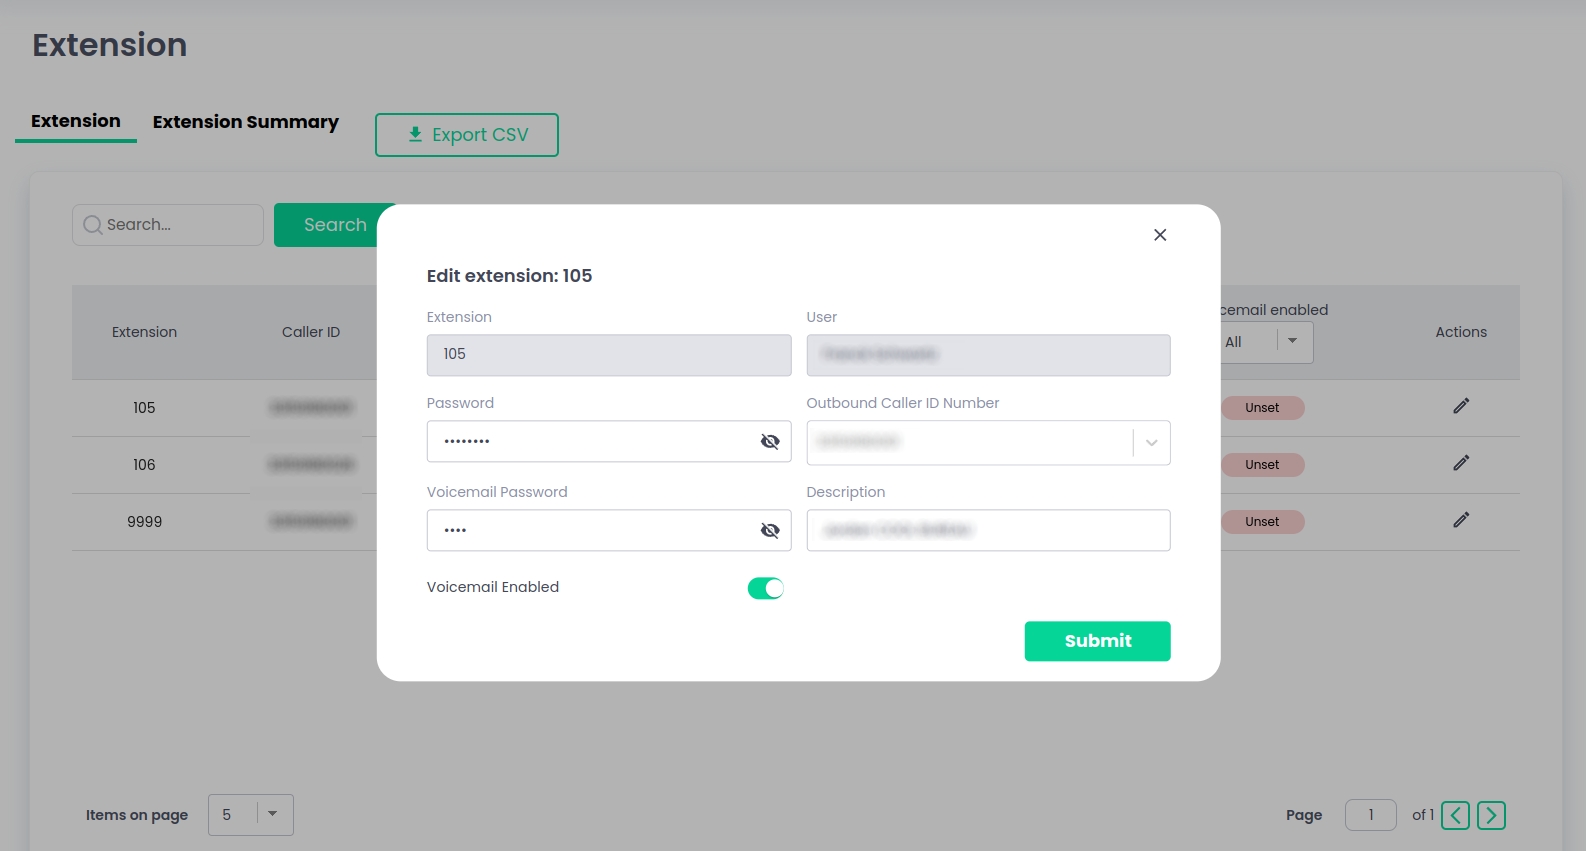This screenshot has height=851, width=1586.
Task: Go to the next page arrow
Action: [1491, 816]
